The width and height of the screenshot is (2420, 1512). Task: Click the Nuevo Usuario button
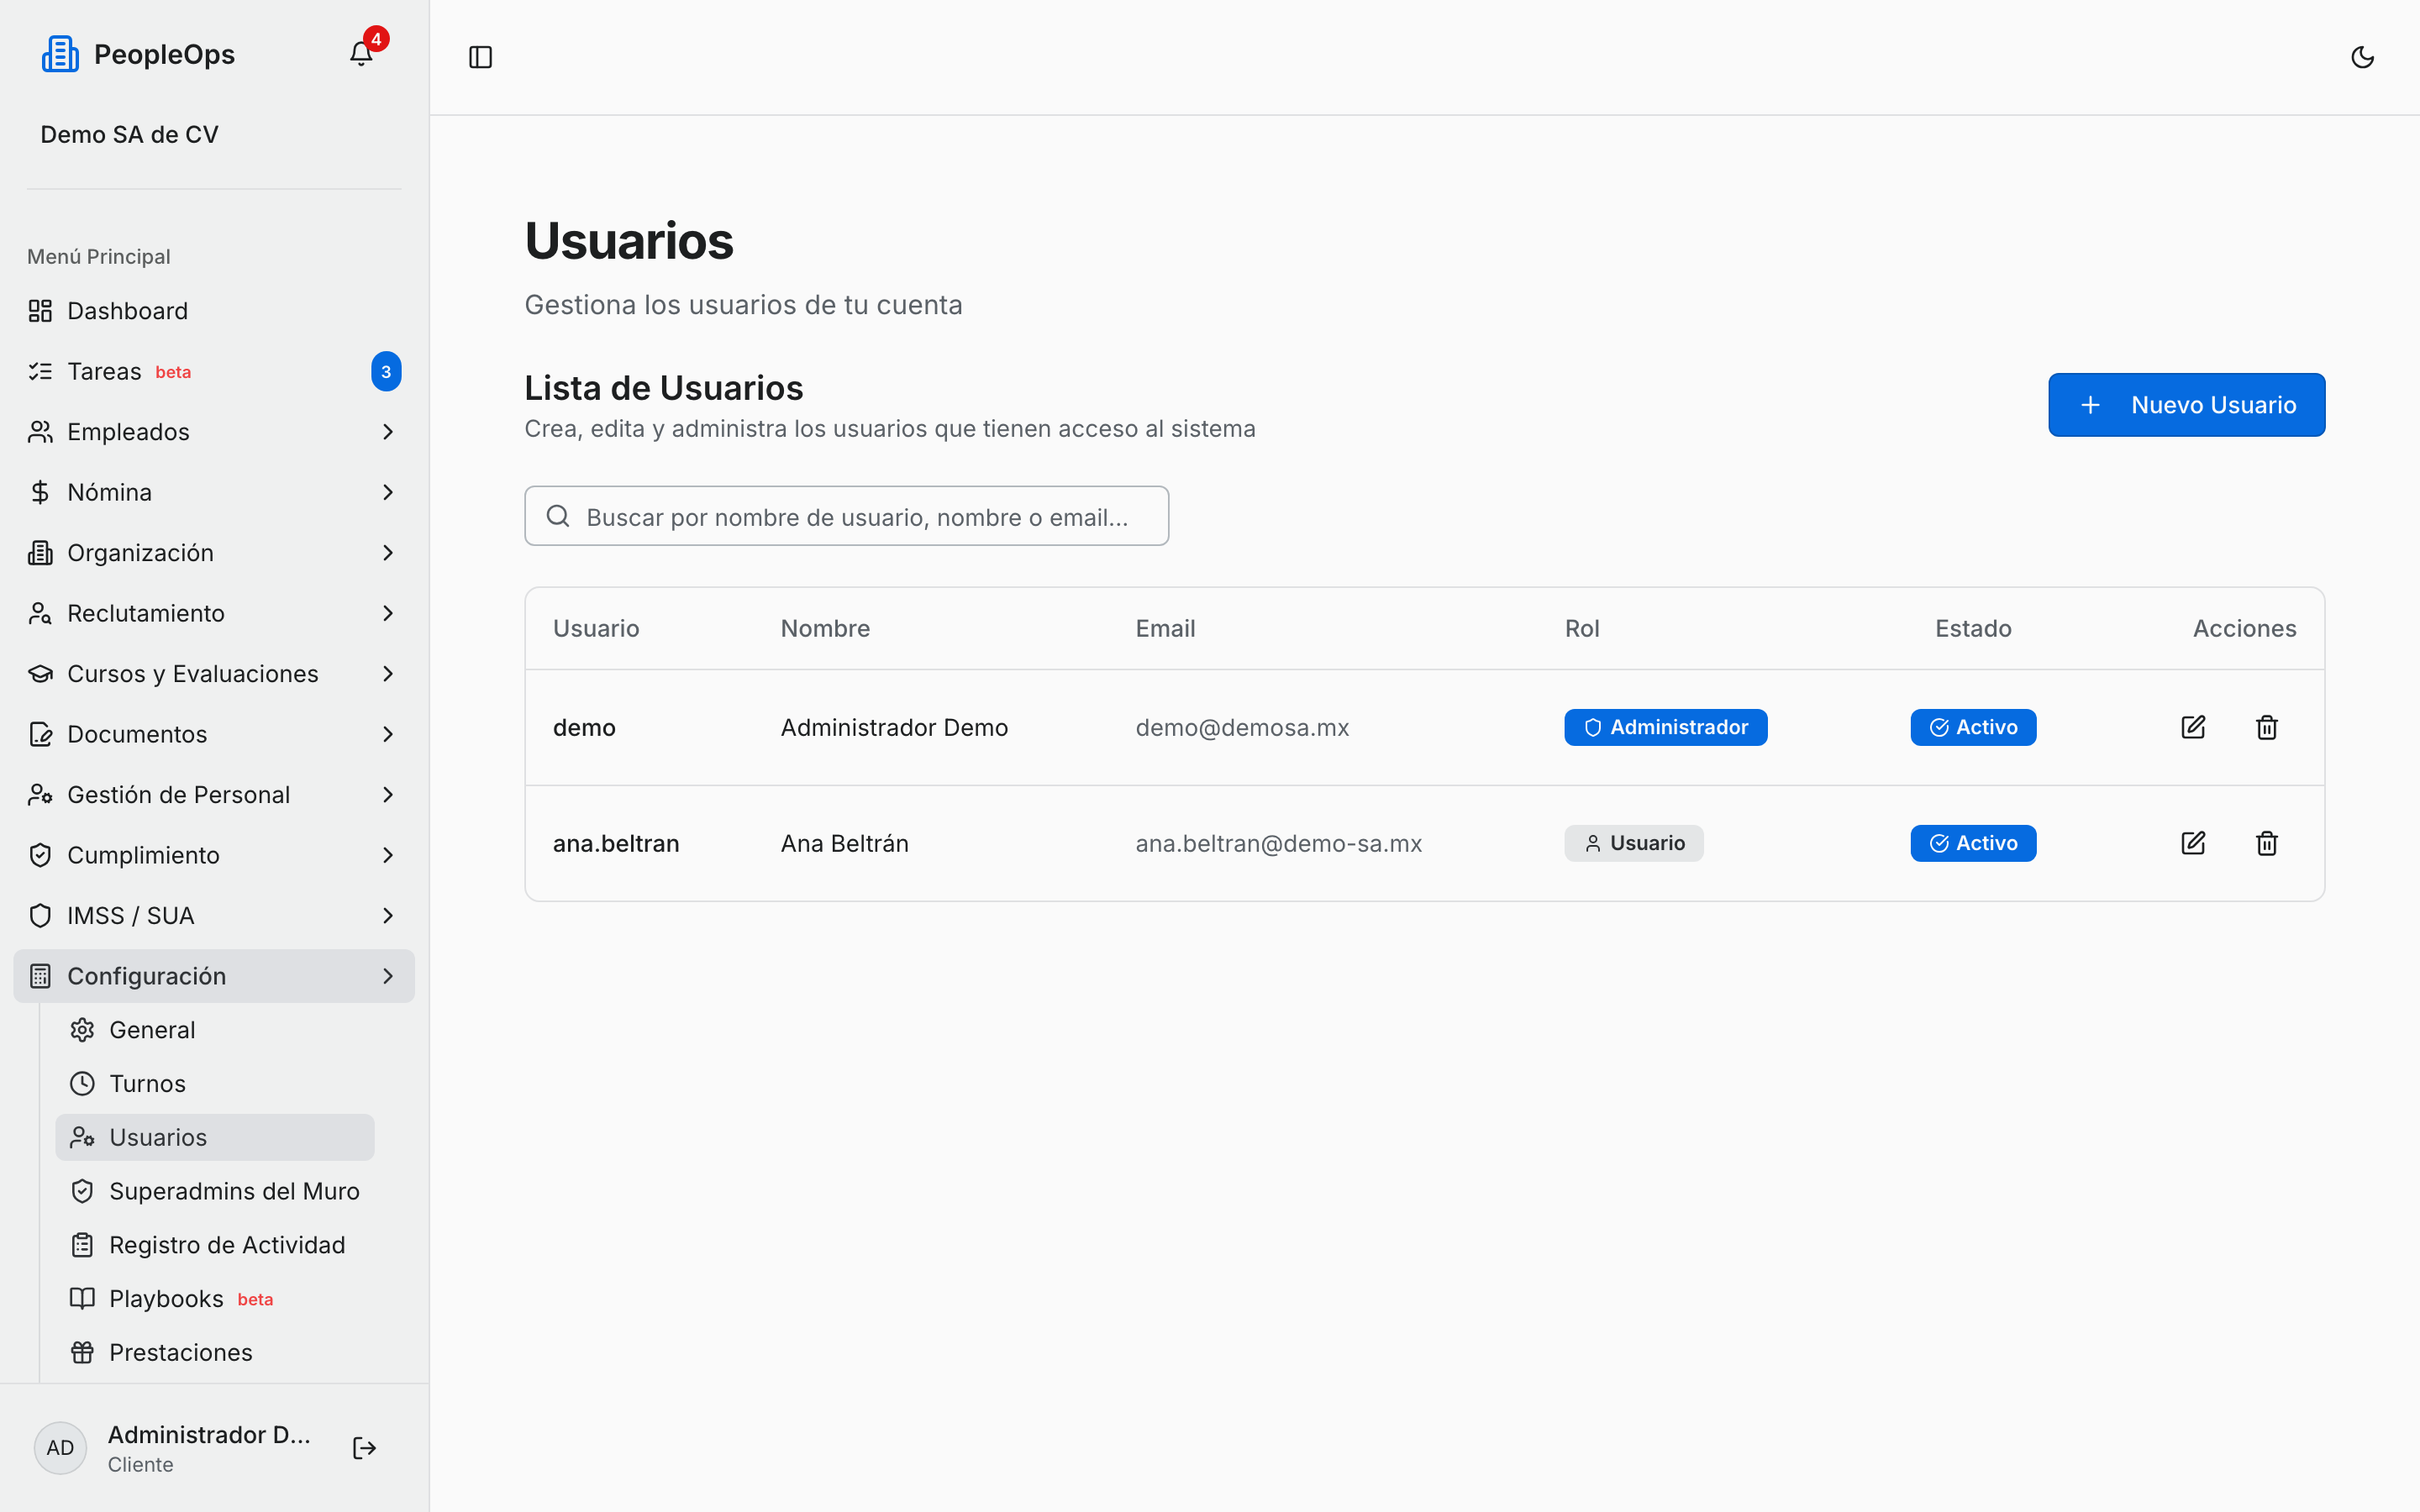click(x=2186, y=405)
